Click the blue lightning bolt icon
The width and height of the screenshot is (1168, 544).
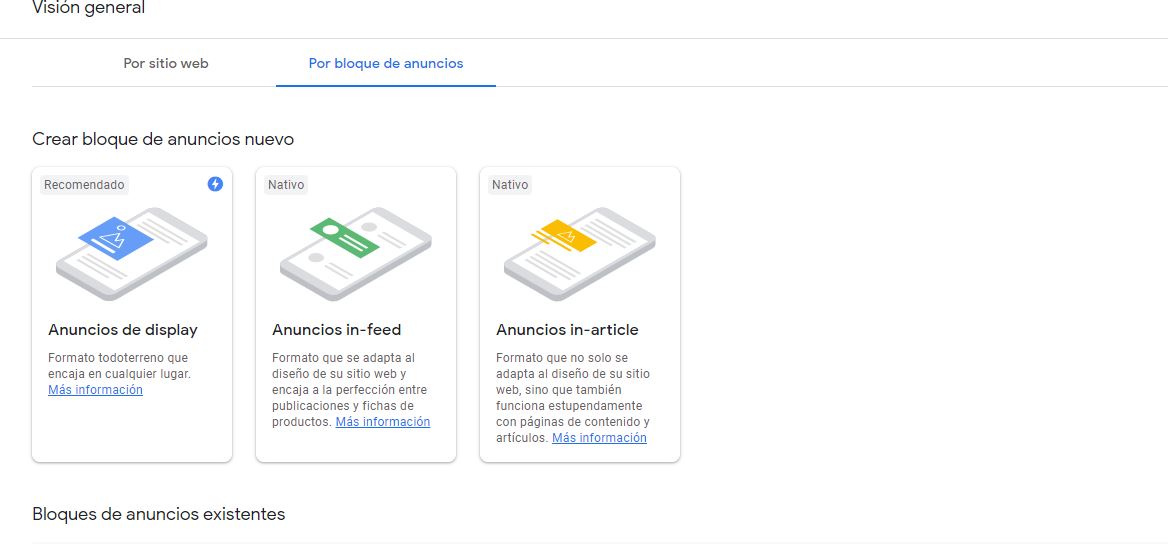pos(215,184)
